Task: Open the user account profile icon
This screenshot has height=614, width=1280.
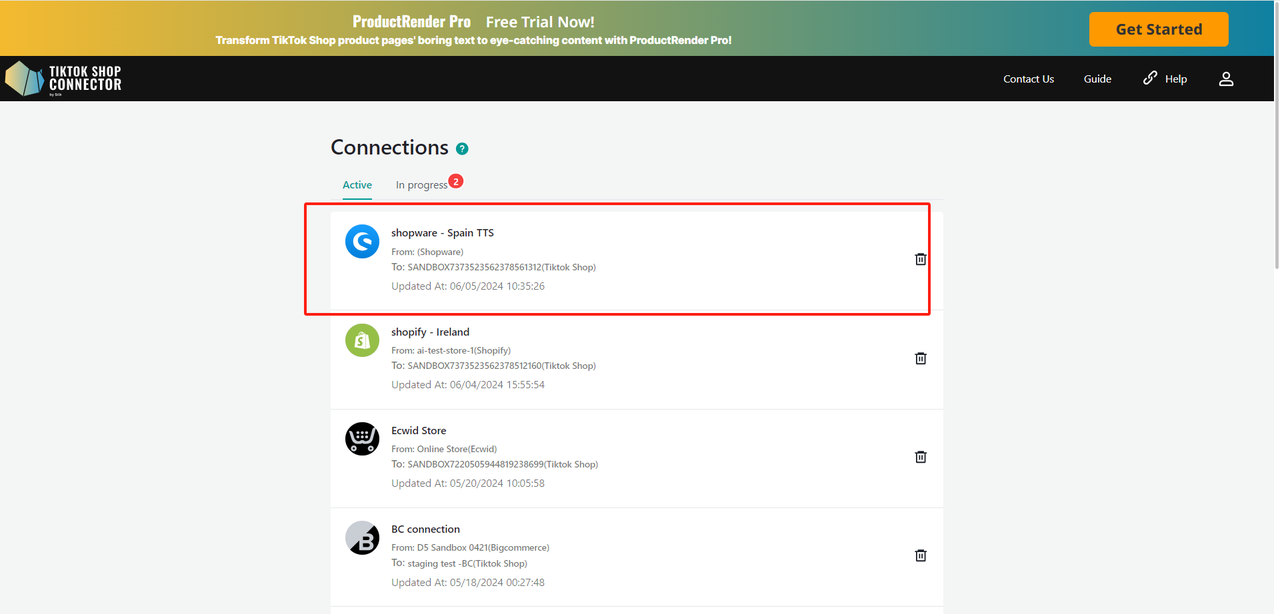Action: [x=1226, y=79]
